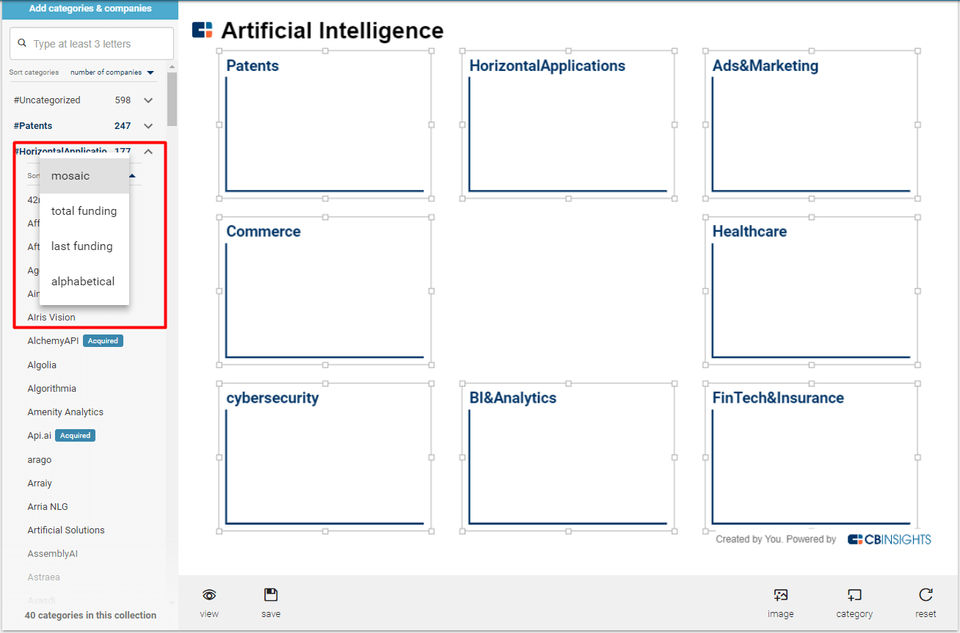Click the image export icon

[781, 594]
